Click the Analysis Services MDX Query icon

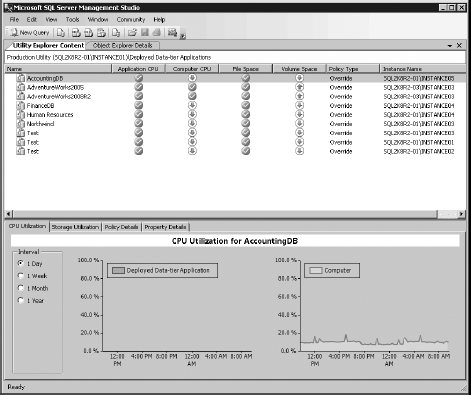[x=76, y=32]
